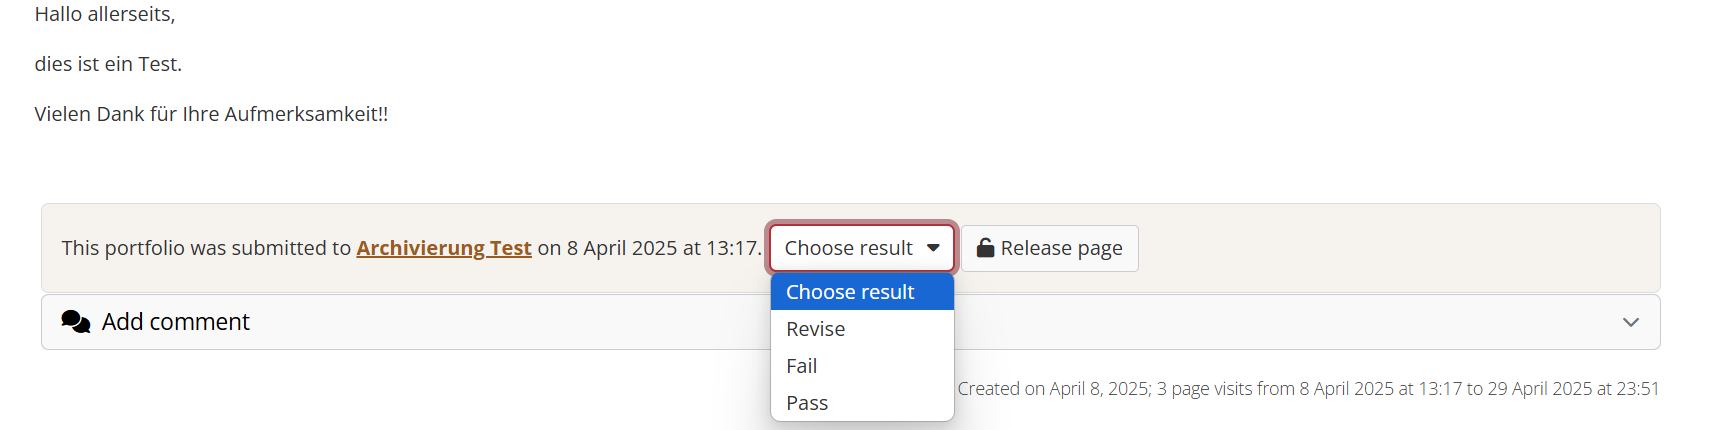Screen dimensions: 1734x430
Task: Click the unlock padlock icon
Action: (x=985, y=248)
